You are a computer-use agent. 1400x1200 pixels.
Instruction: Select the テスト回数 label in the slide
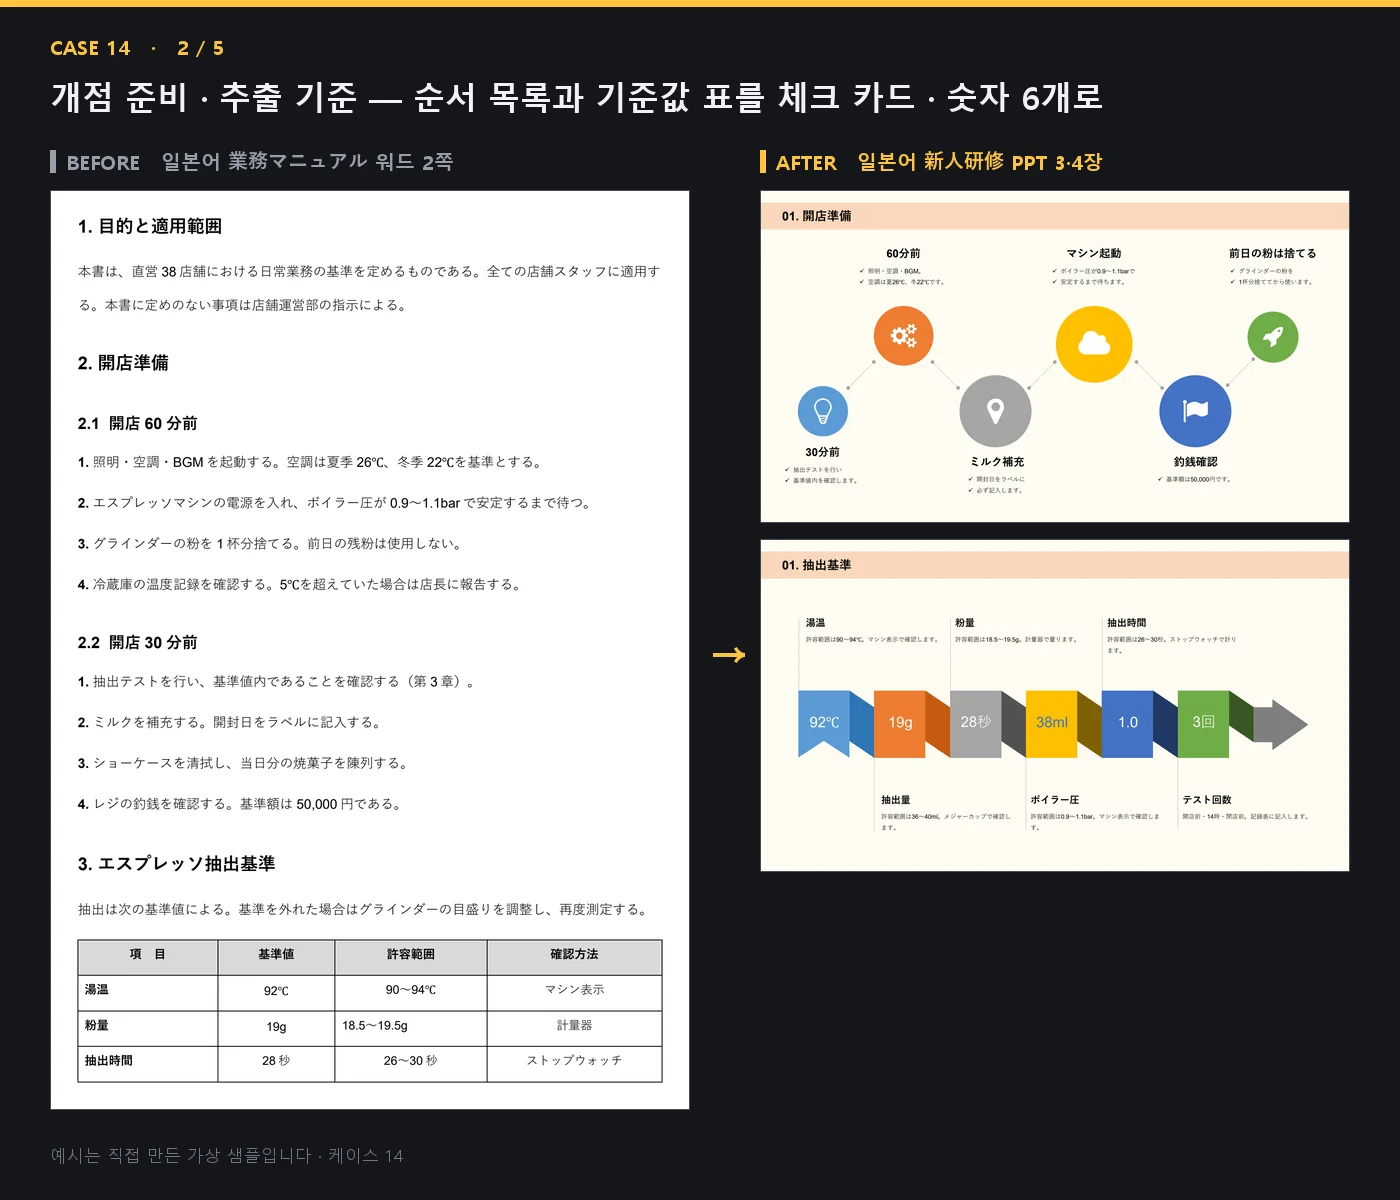pyautogui.click(x=1207, y=800)
